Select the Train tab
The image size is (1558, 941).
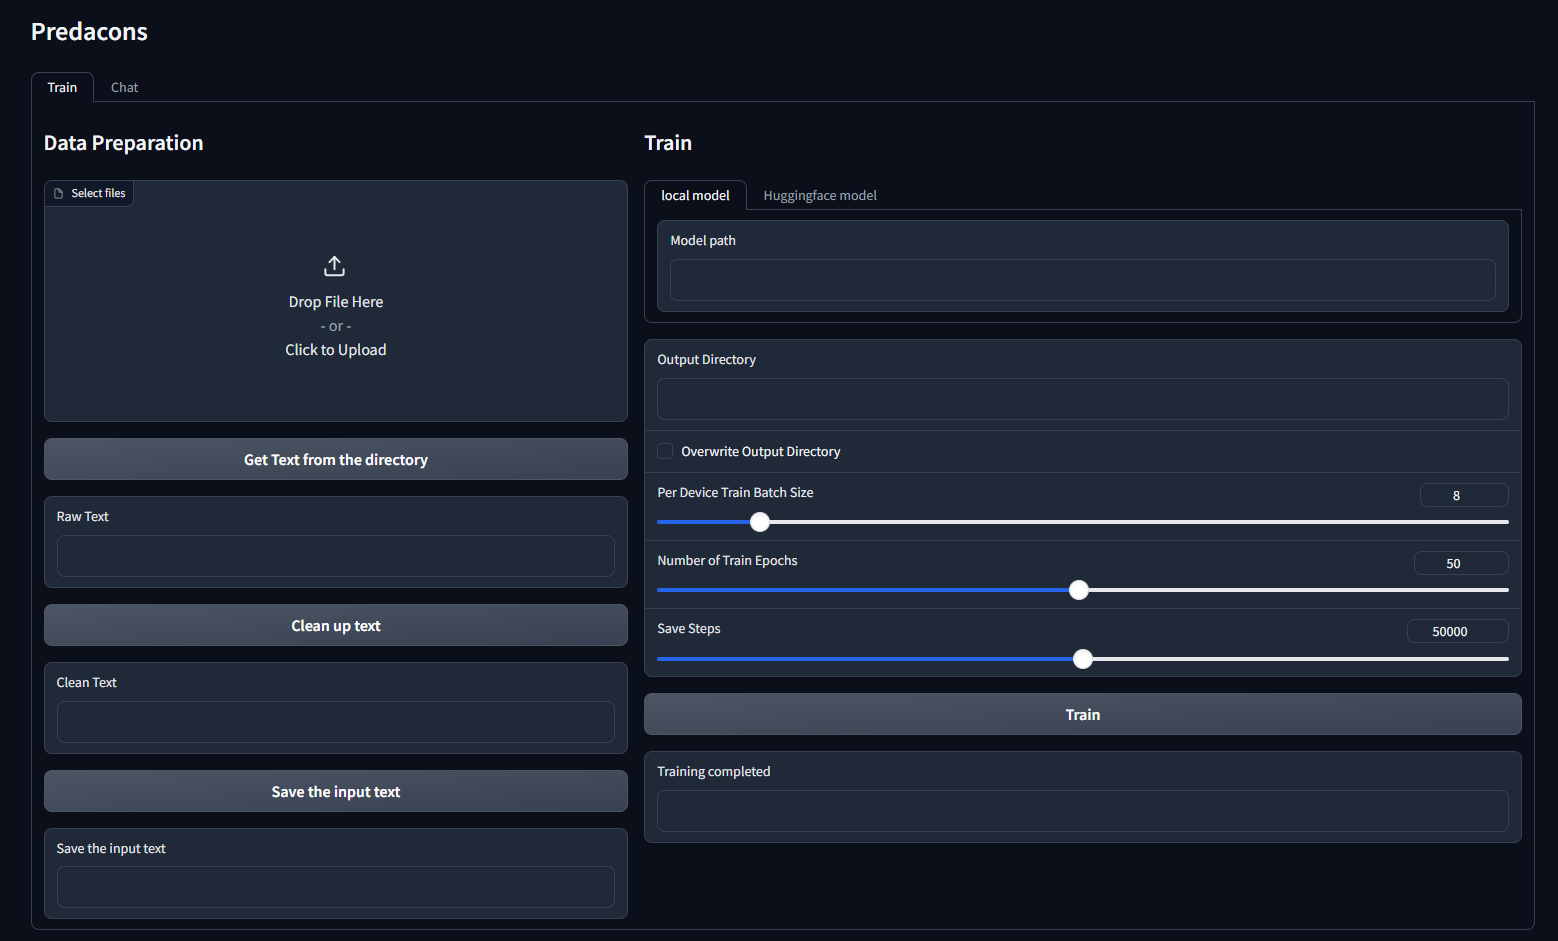coord(62,87)
